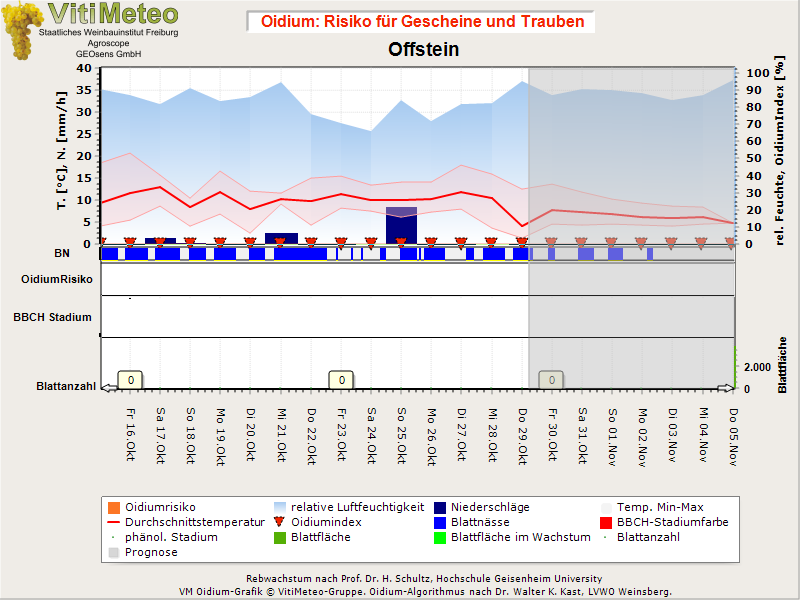Click the bright green Blattfläche im Wachstum square
Image resolution: width=800 pixels, height=600 pixels.
click(x=440, y=538)
